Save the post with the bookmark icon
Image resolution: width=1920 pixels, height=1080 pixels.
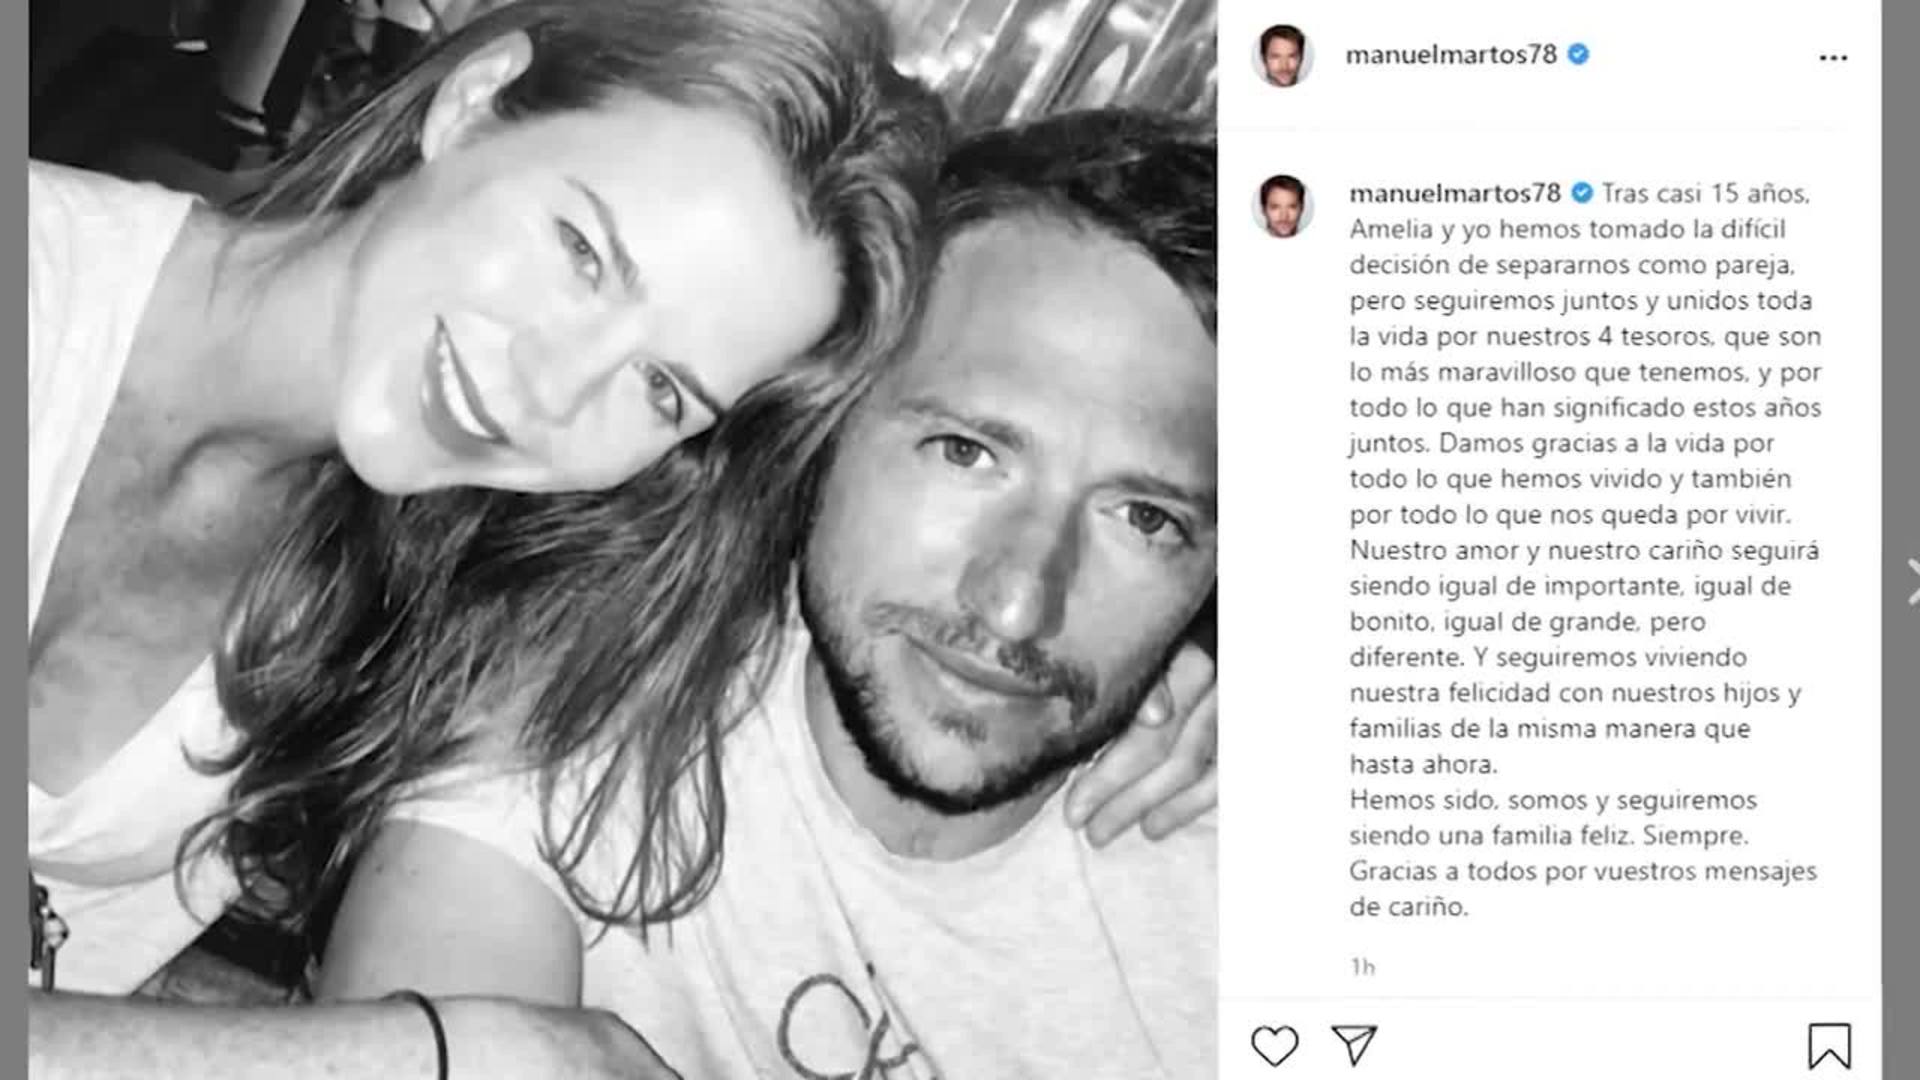[1829, 1046]
